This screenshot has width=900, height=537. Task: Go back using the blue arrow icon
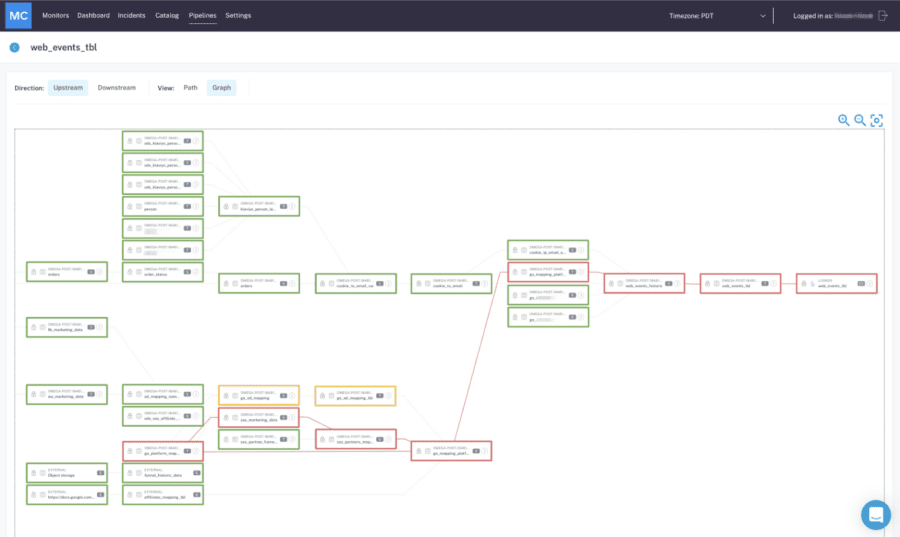(x=14, y=48)
